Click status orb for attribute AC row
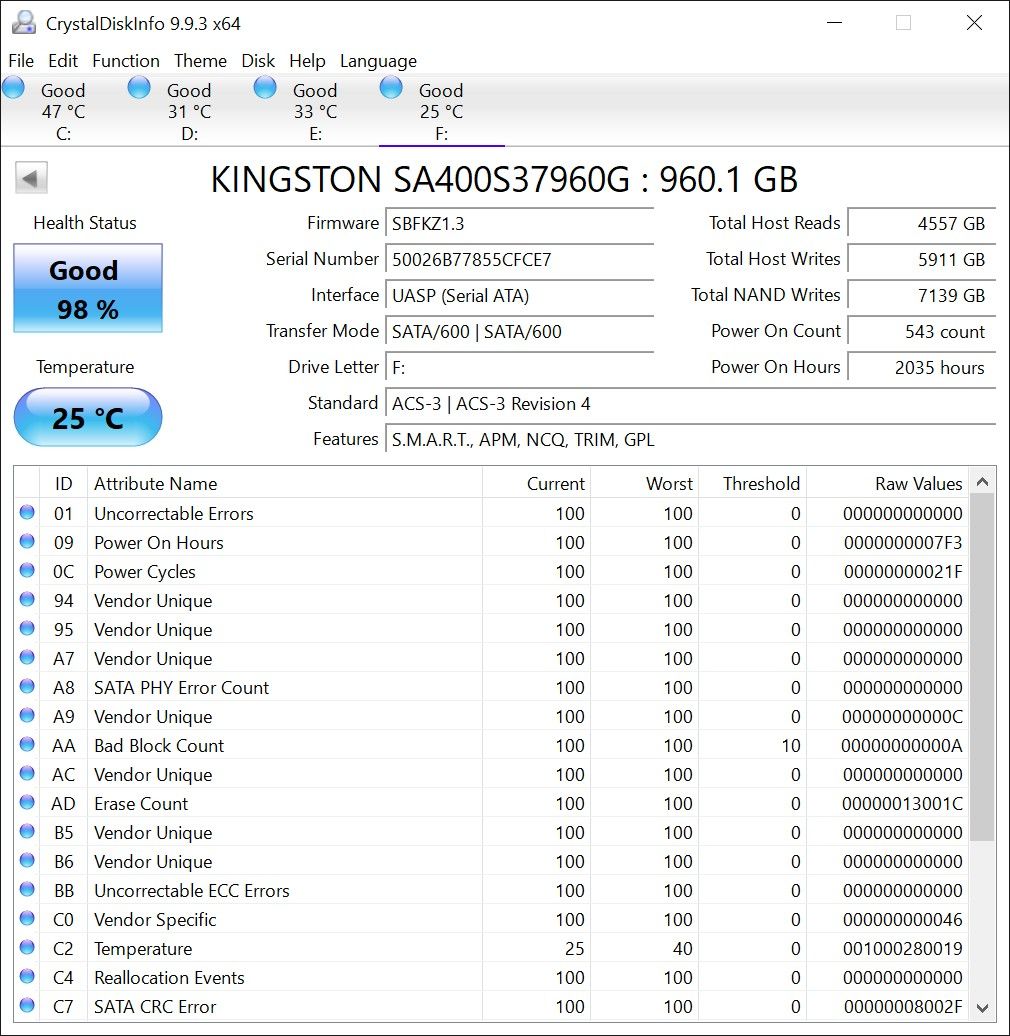 (x=27, y=773)
